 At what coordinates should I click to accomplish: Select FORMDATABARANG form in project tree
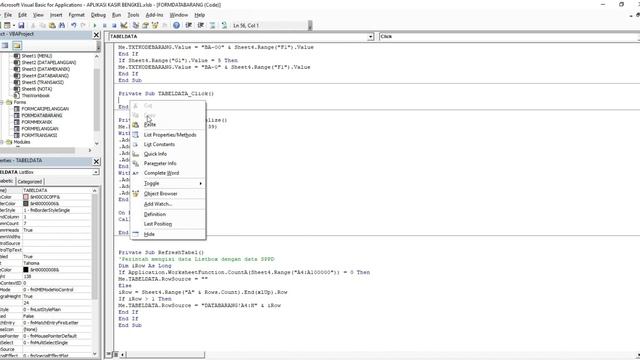42,116
